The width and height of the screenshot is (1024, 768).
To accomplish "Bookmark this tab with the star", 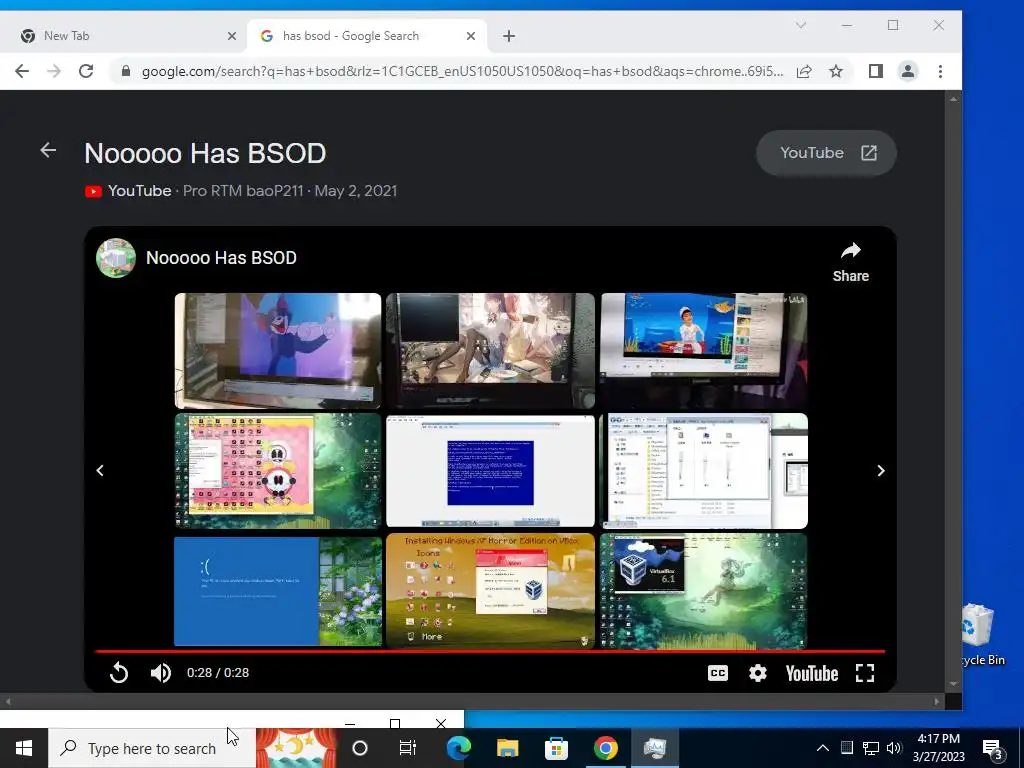I will pos(836,71).
